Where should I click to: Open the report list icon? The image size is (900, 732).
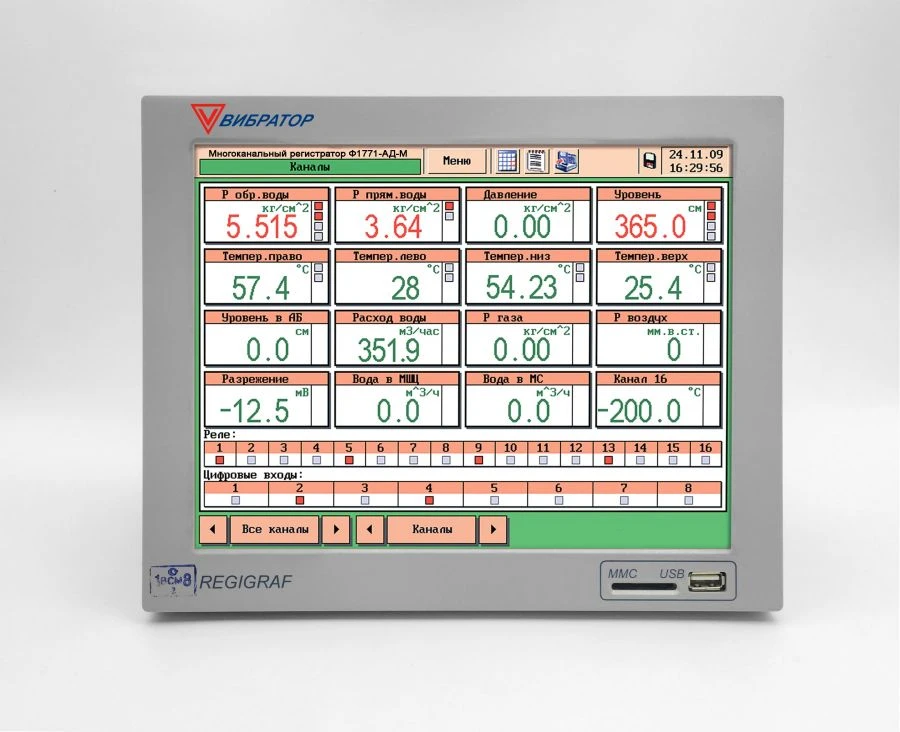[537, 160]
